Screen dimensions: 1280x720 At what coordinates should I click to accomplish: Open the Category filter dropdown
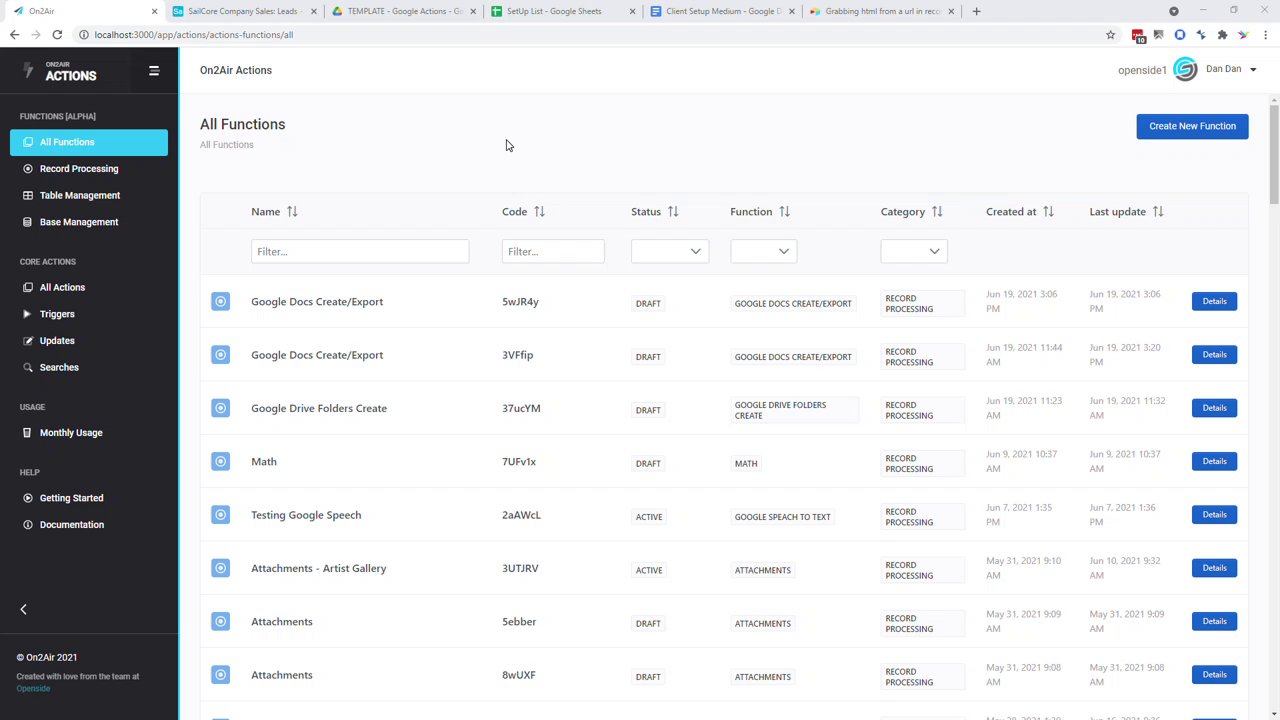[914, 251]
